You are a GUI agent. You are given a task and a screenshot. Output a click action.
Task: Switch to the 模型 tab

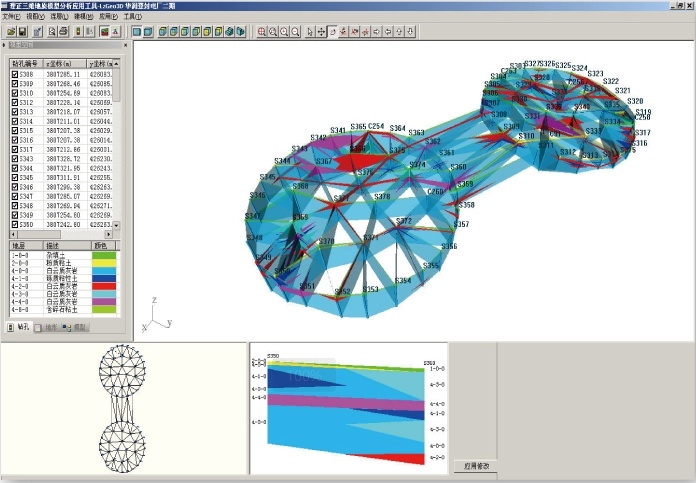(x=76, y=327)
